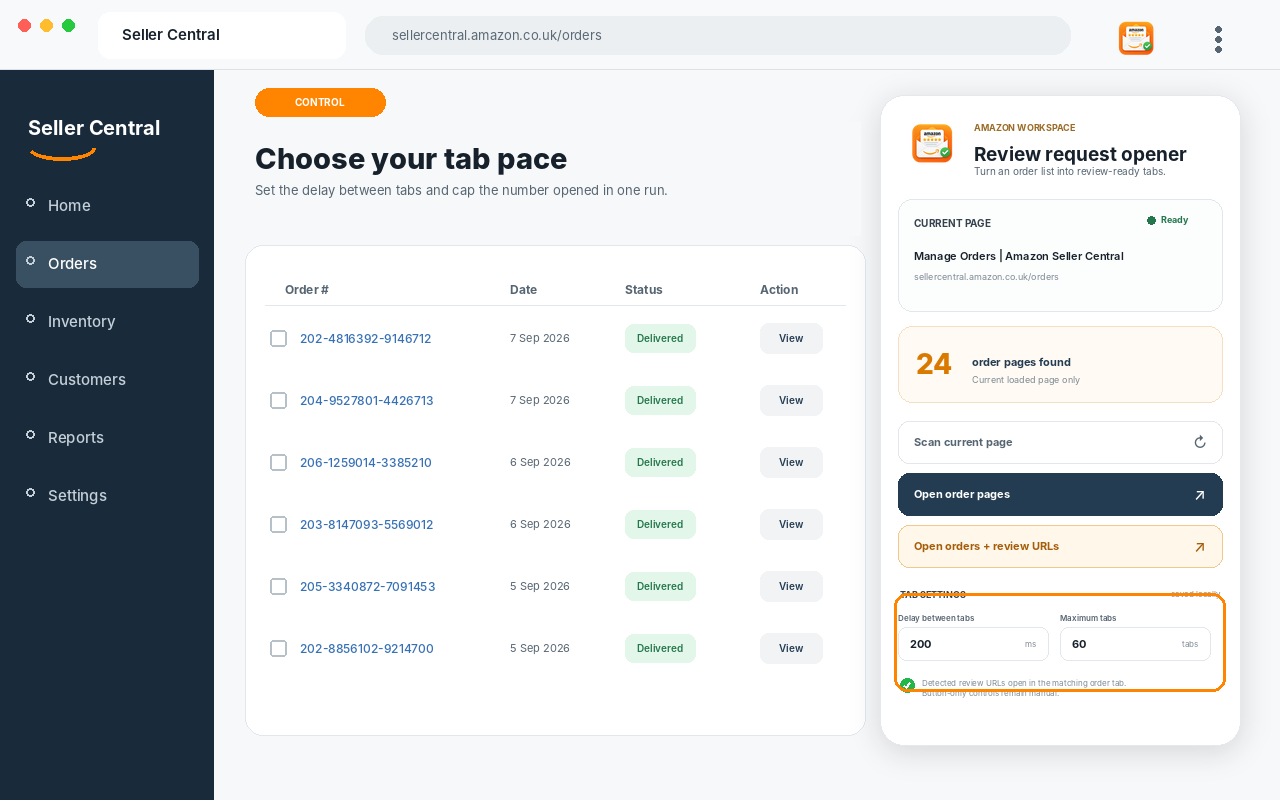Open order link 202-8856102-9214700

pyautogui.click(x=367, y=649)
